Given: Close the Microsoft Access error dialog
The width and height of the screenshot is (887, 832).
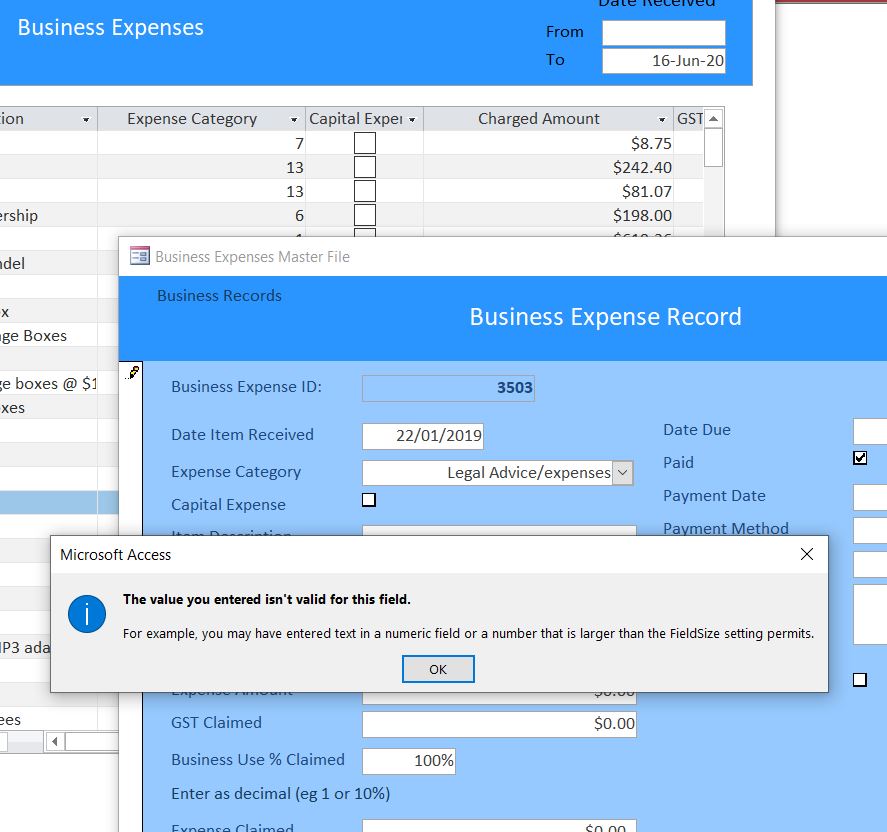Looking at the screenshot, I should (806, 553).
